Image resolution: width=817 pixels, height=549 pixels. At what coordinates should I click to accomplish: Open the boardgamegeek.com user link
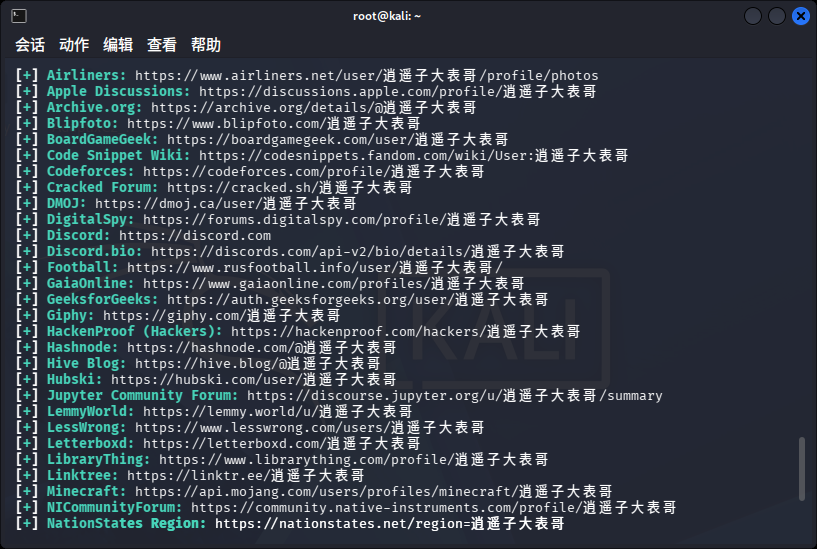coord(338,140)
